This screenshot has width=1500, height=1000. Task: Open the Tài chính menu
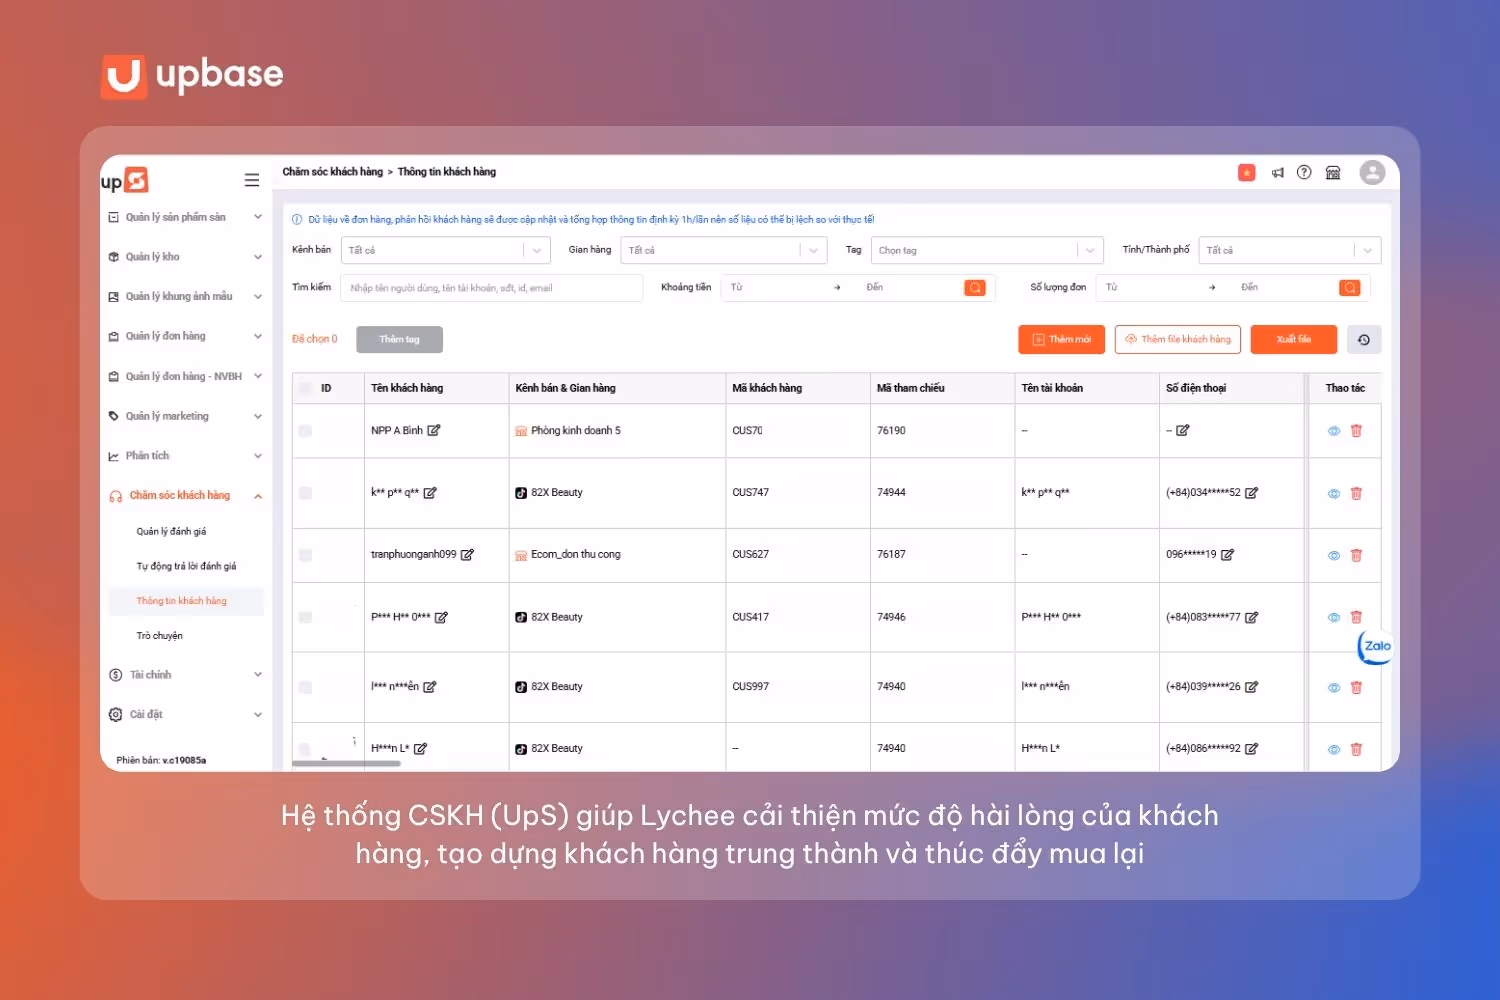point(185,675)
